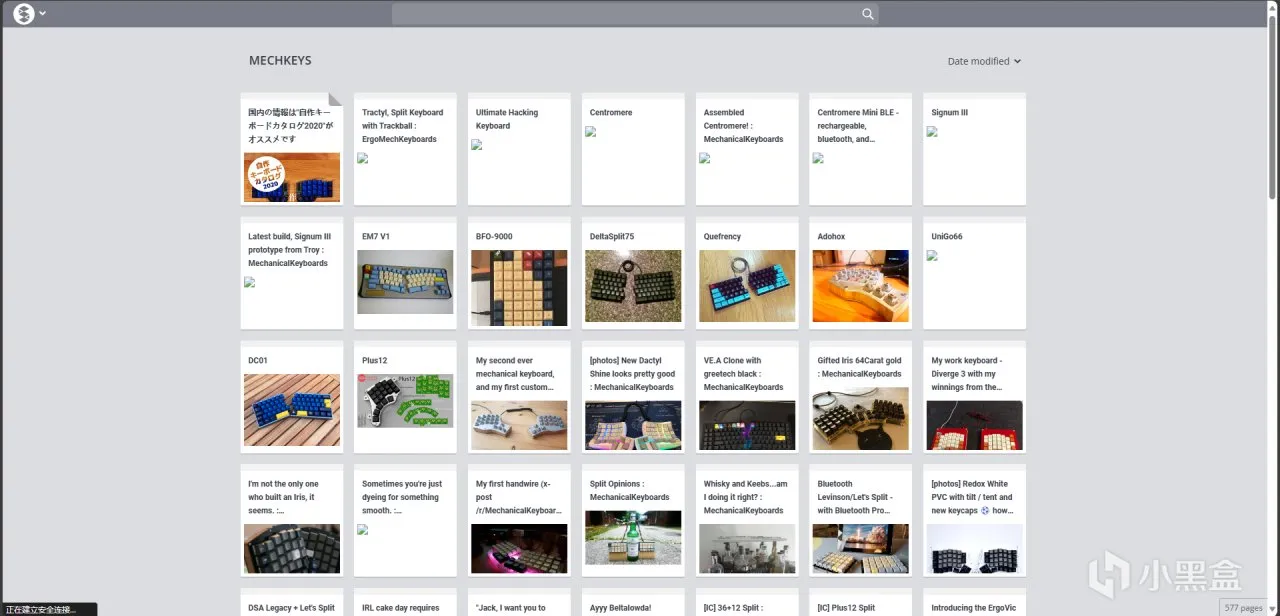The width and height of the screenshot is (1280, 616).
Task: Click the 577 pages counter
Action: tap(1244, 608)
